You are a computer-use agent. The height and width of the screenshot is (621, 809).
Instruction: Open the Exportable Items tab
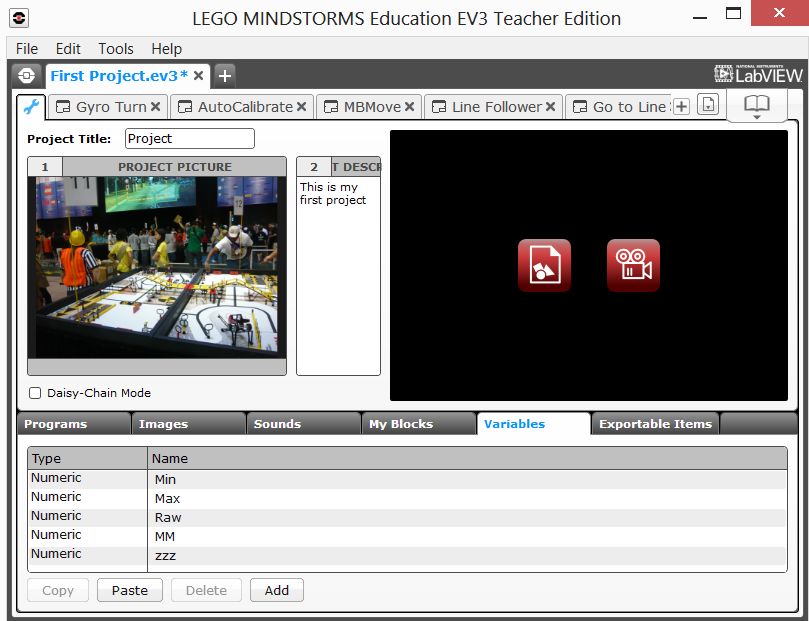(655, 423)
